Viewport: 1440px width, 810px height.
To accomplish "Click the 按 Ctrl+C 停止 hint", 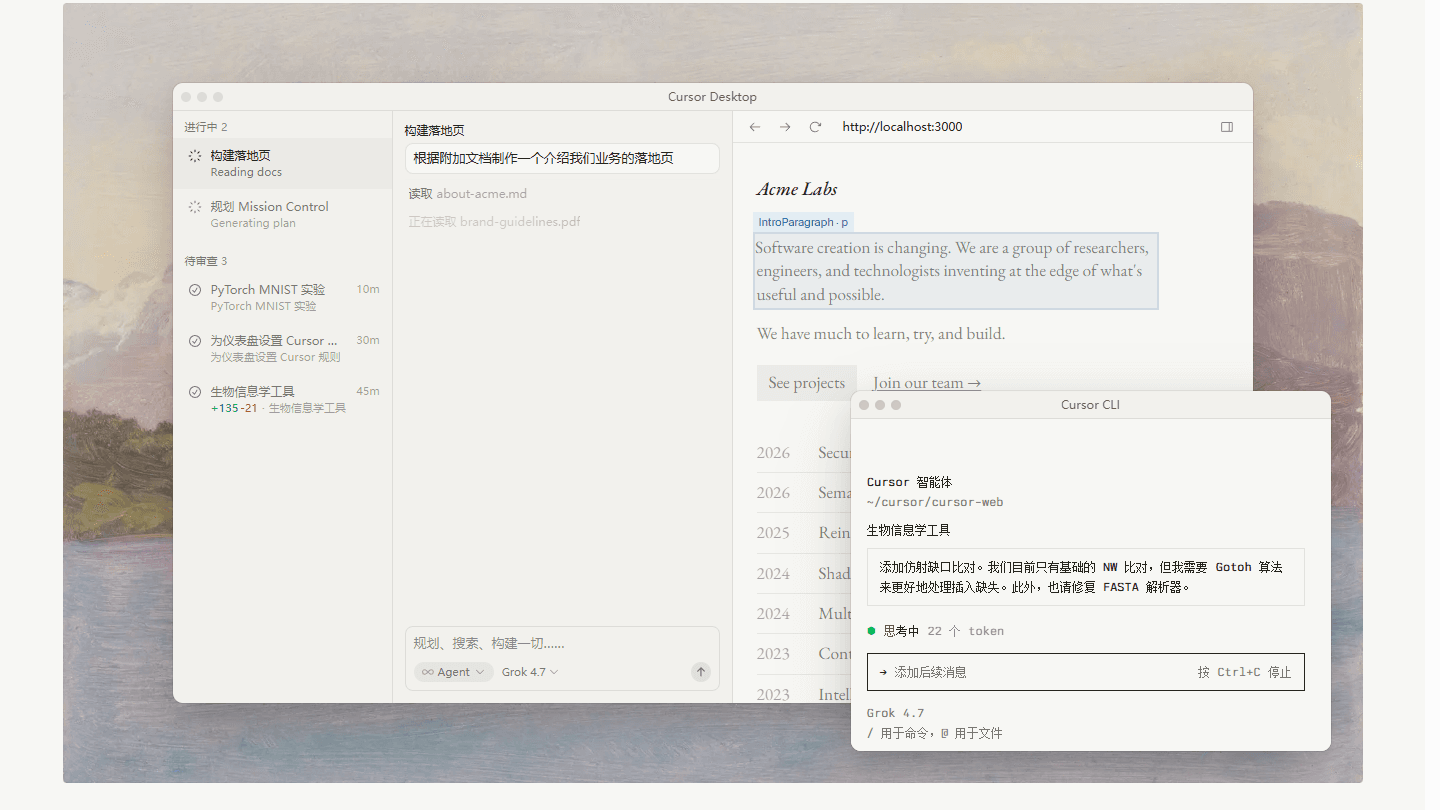I will [1244, 672].
